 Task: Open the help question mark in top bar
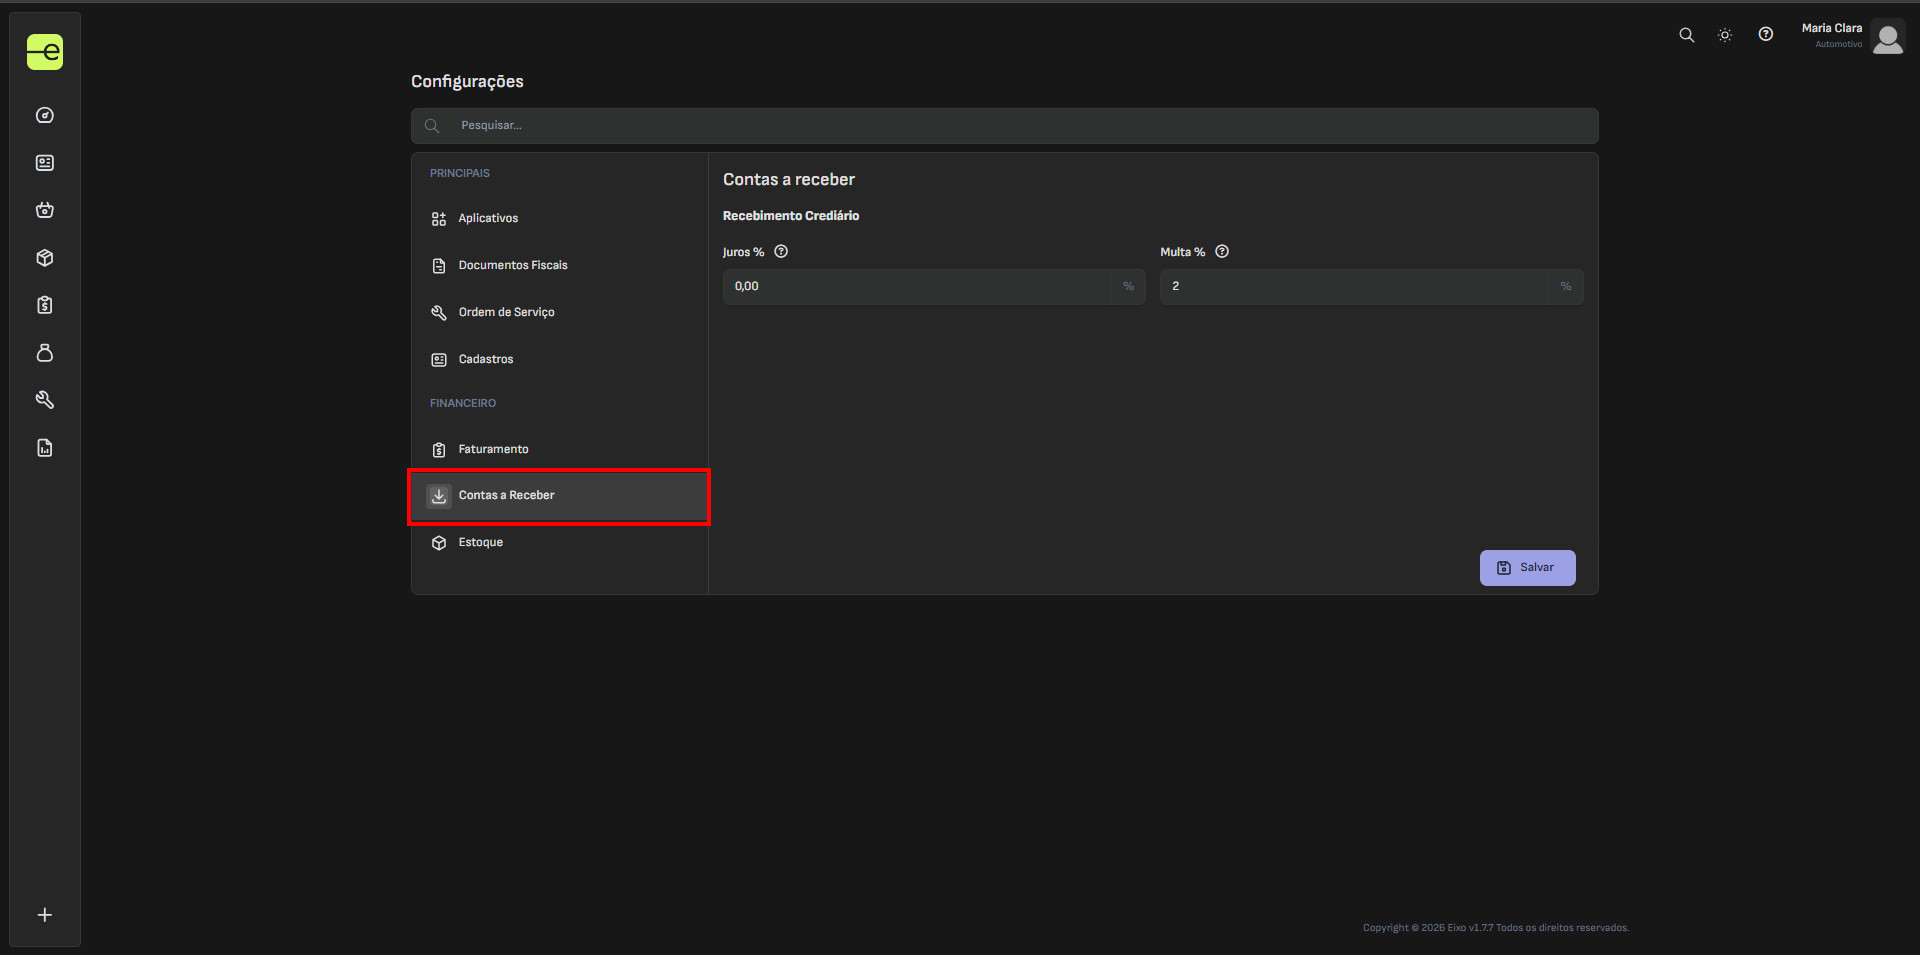1766,35
